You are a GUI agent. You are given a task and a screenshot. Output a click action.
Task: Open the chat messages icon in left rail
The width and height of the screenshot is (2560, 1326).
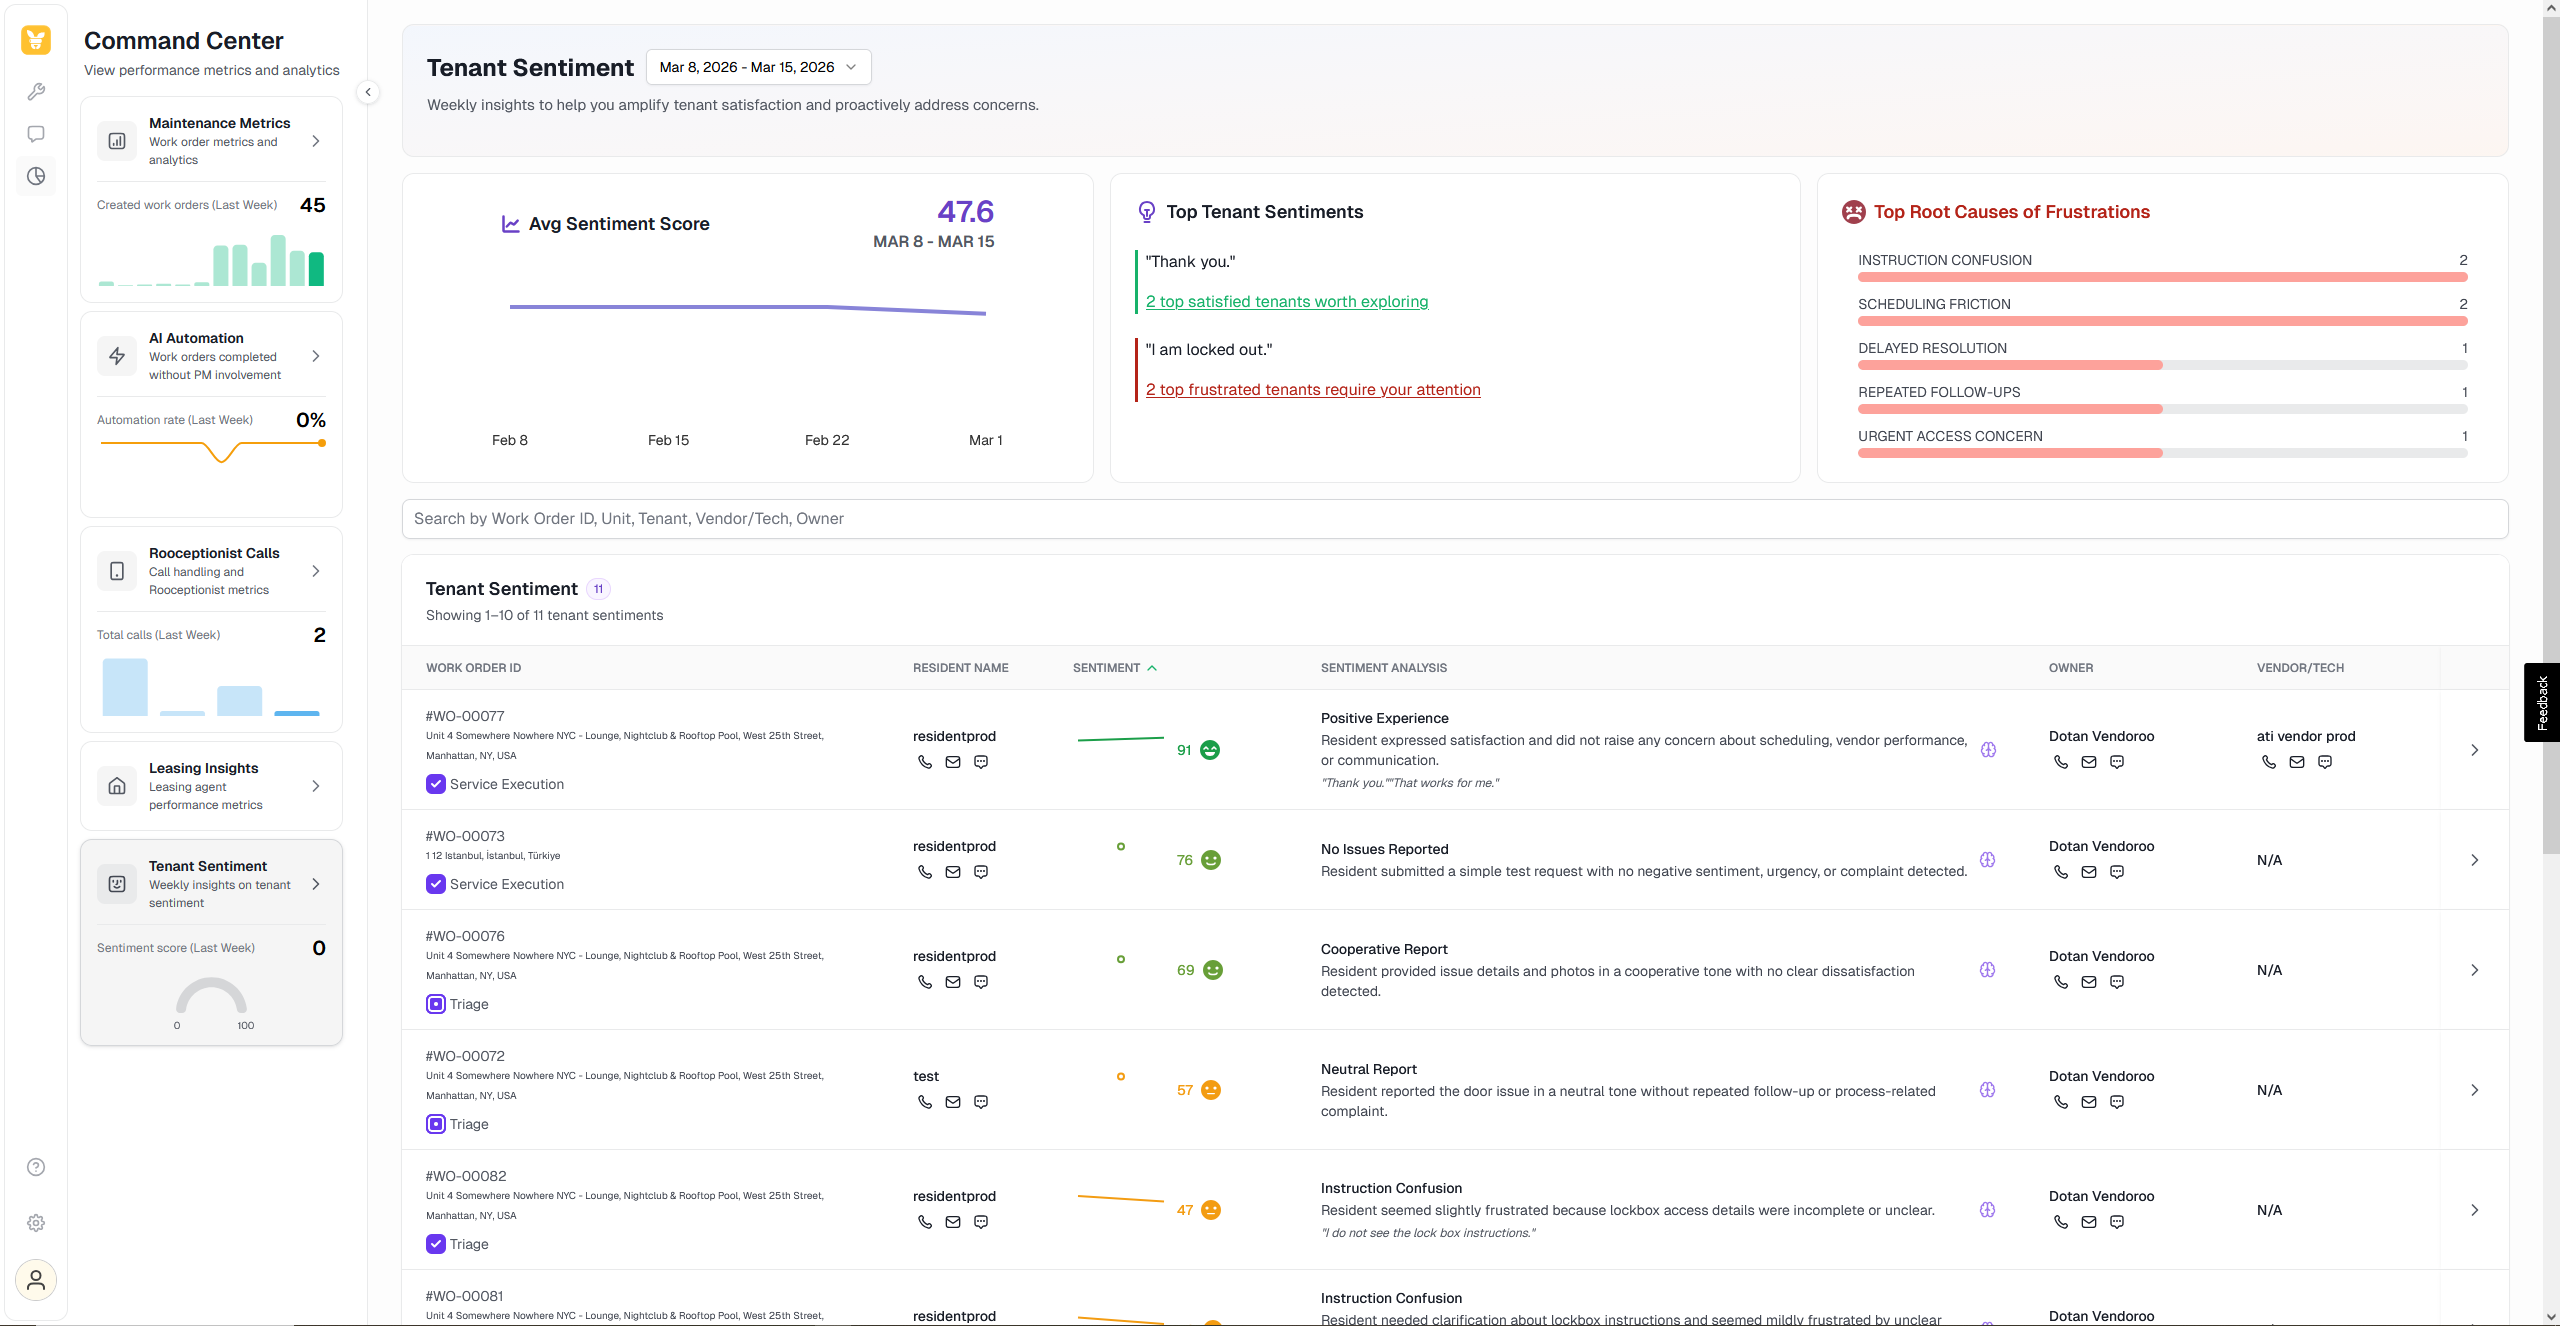[36, 134]
